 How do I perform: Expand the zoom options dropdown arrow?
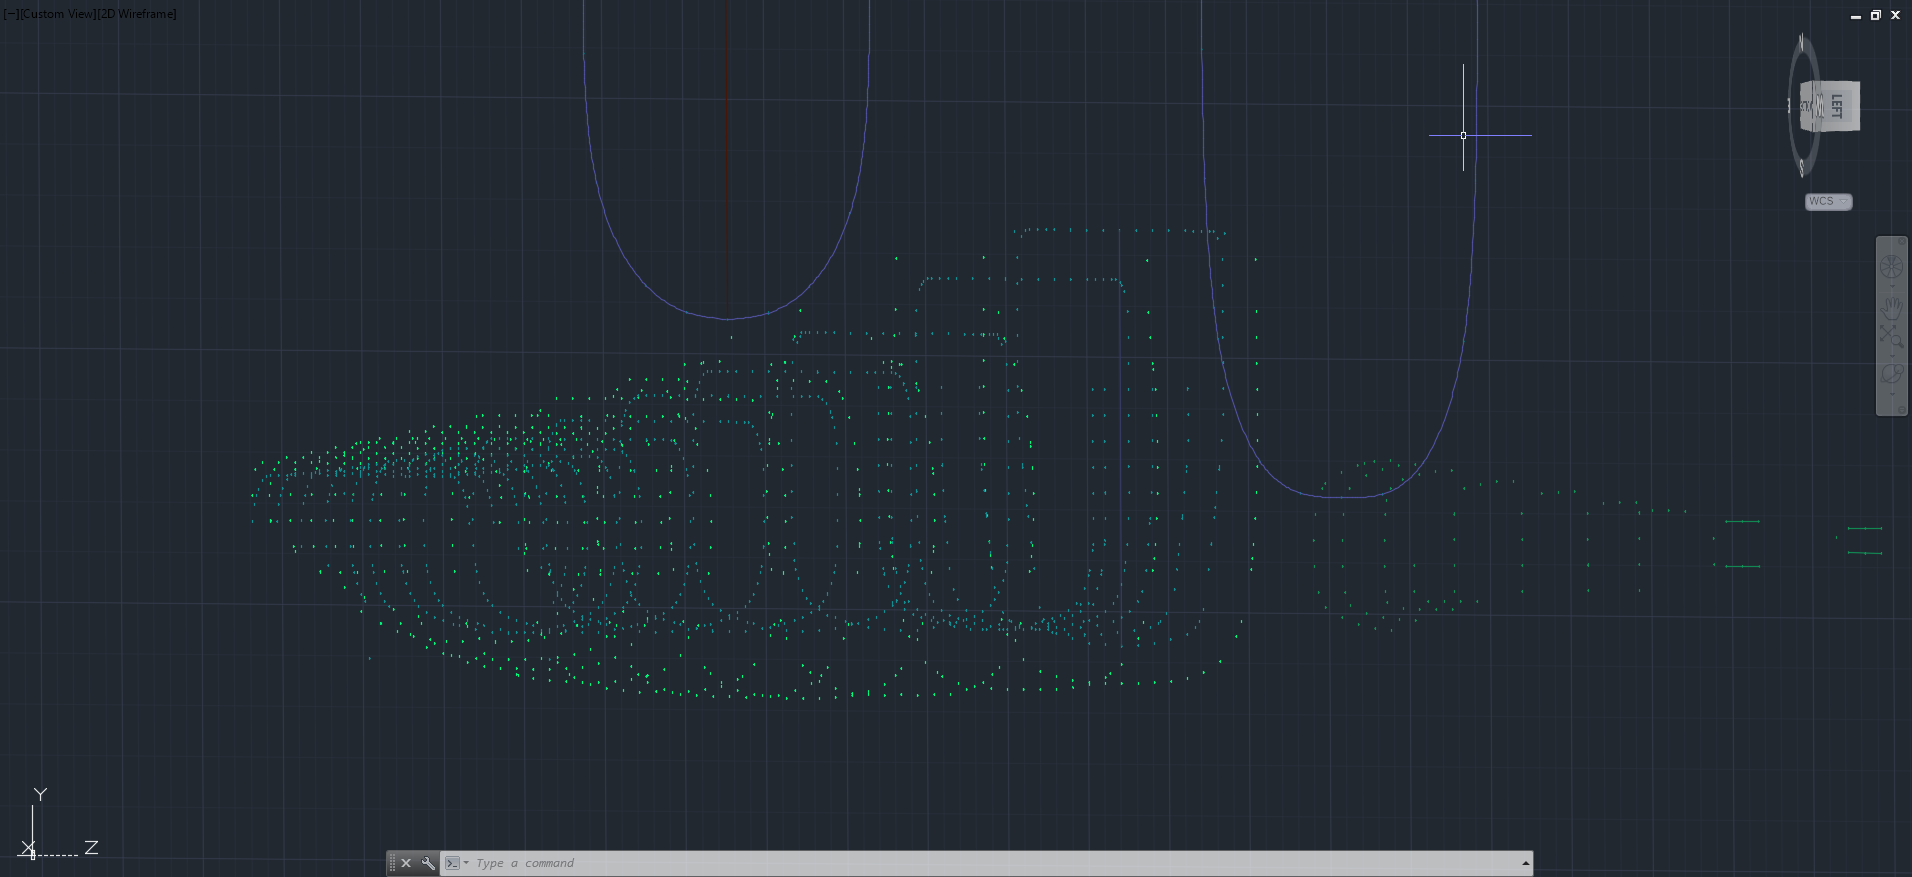point(1891,355)
